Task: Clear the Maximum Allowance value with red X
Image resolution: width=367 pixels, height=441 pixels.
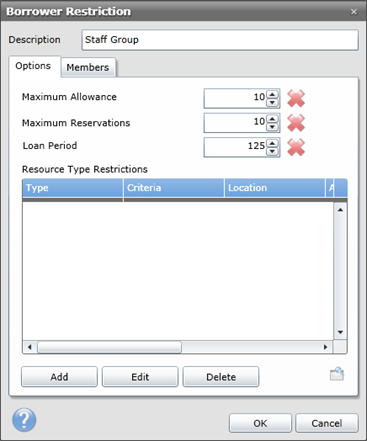Action: pos(296,98)
